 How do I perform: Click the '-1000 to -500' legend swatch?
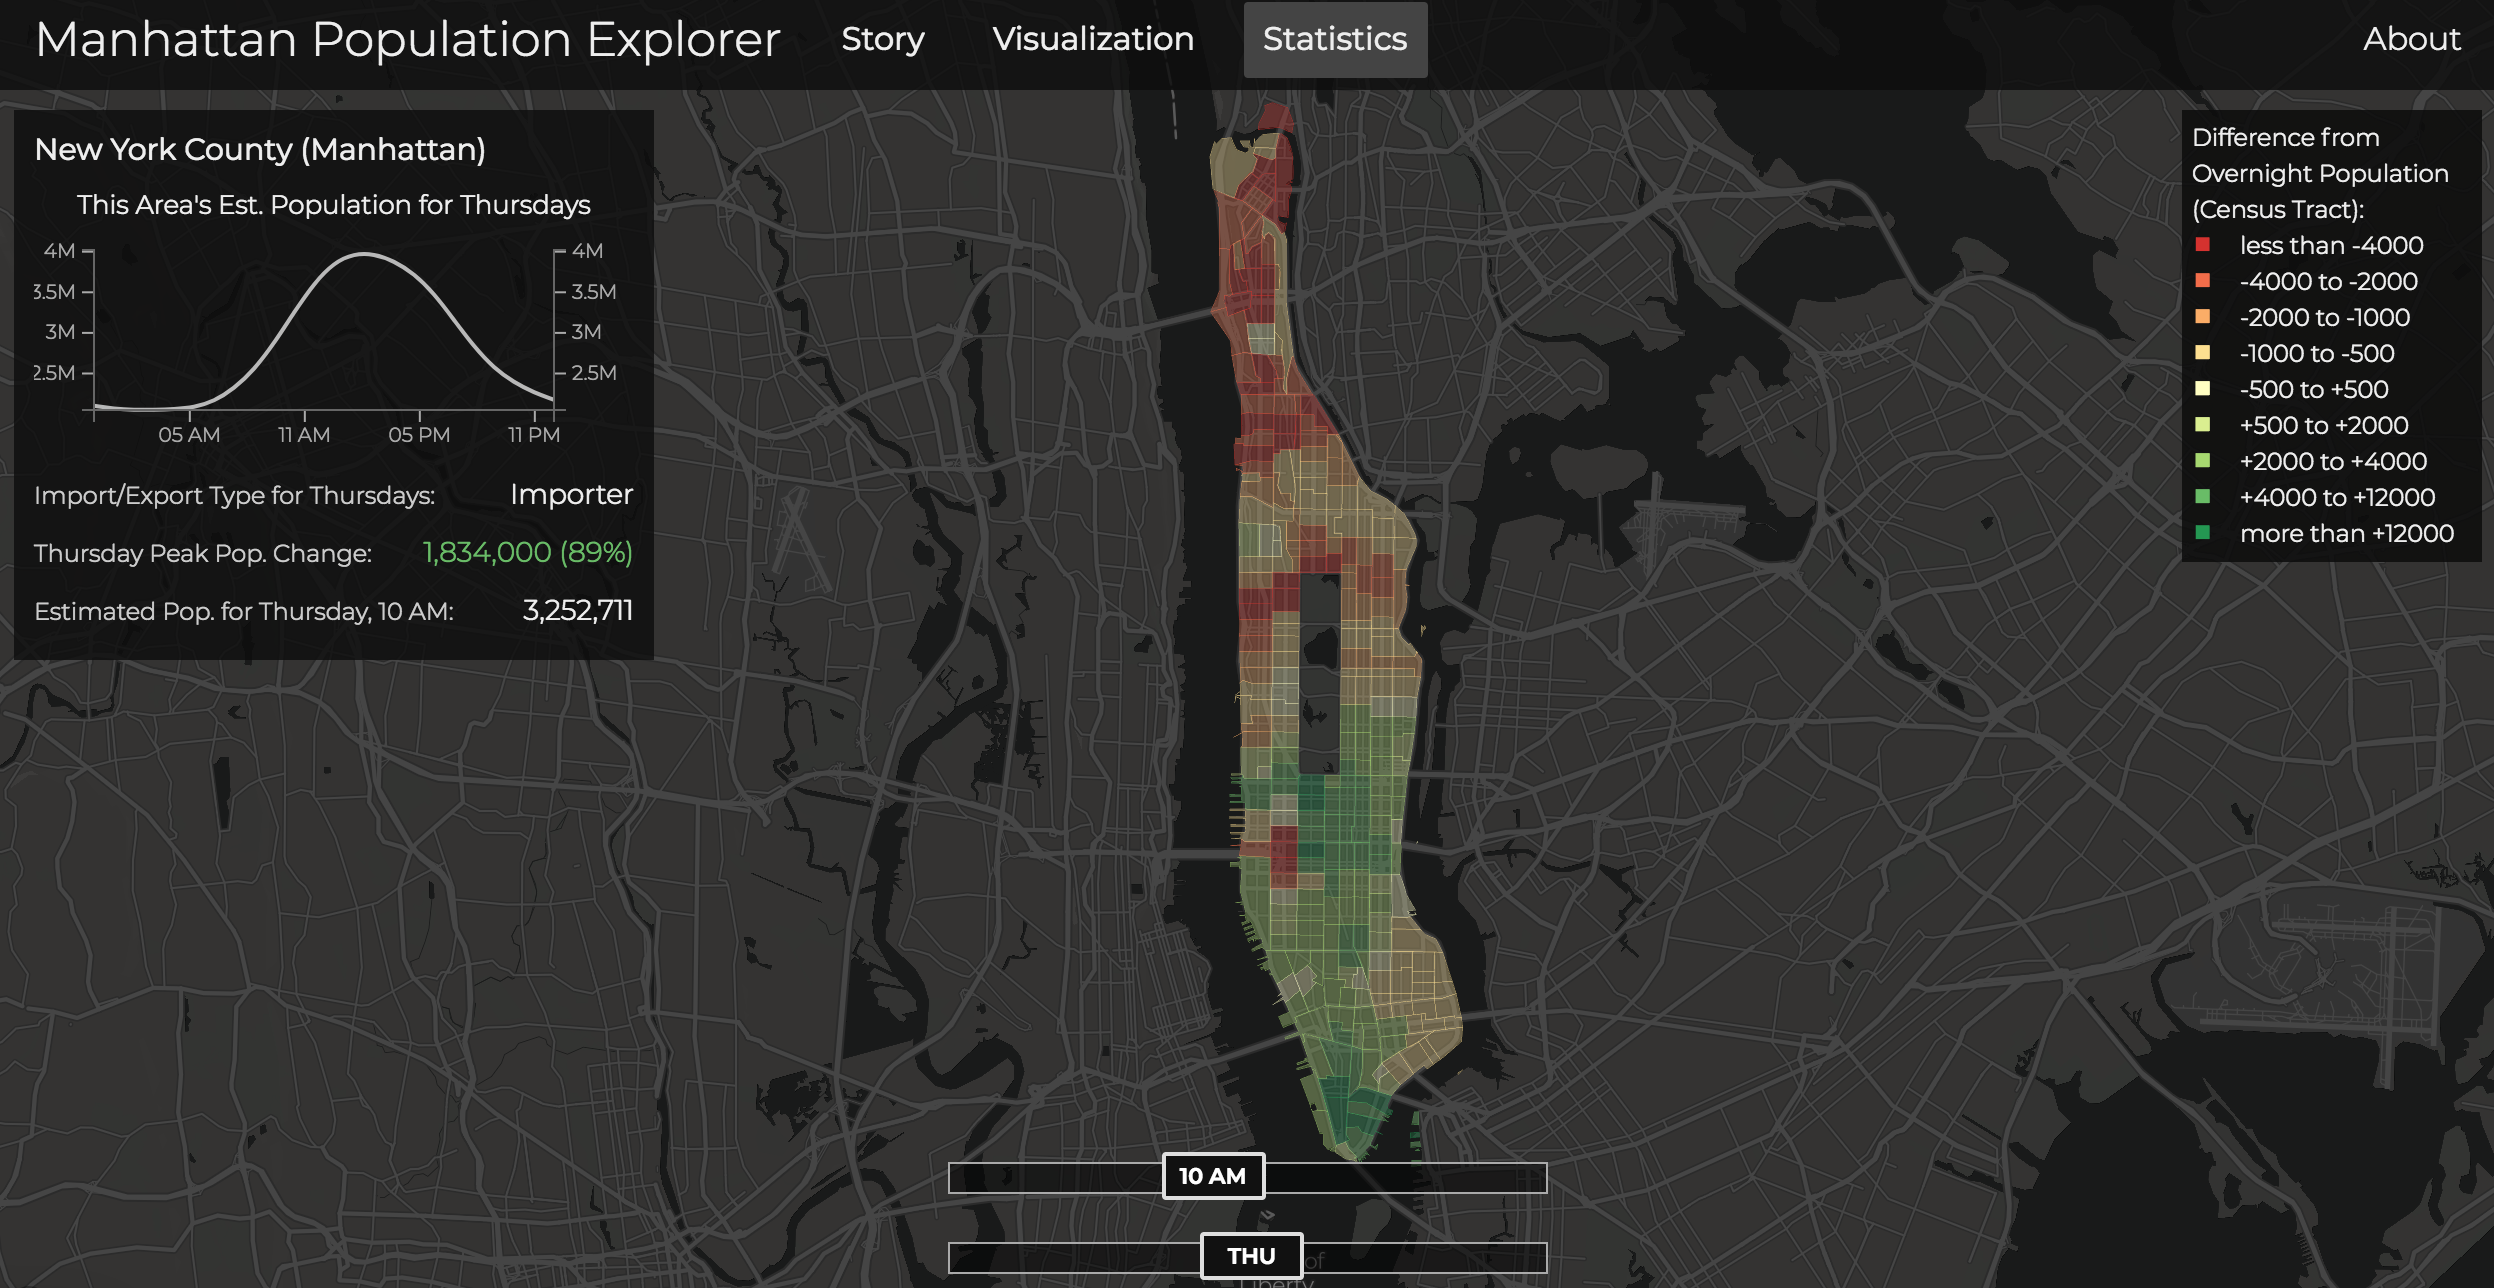(x=2202, y=353)
